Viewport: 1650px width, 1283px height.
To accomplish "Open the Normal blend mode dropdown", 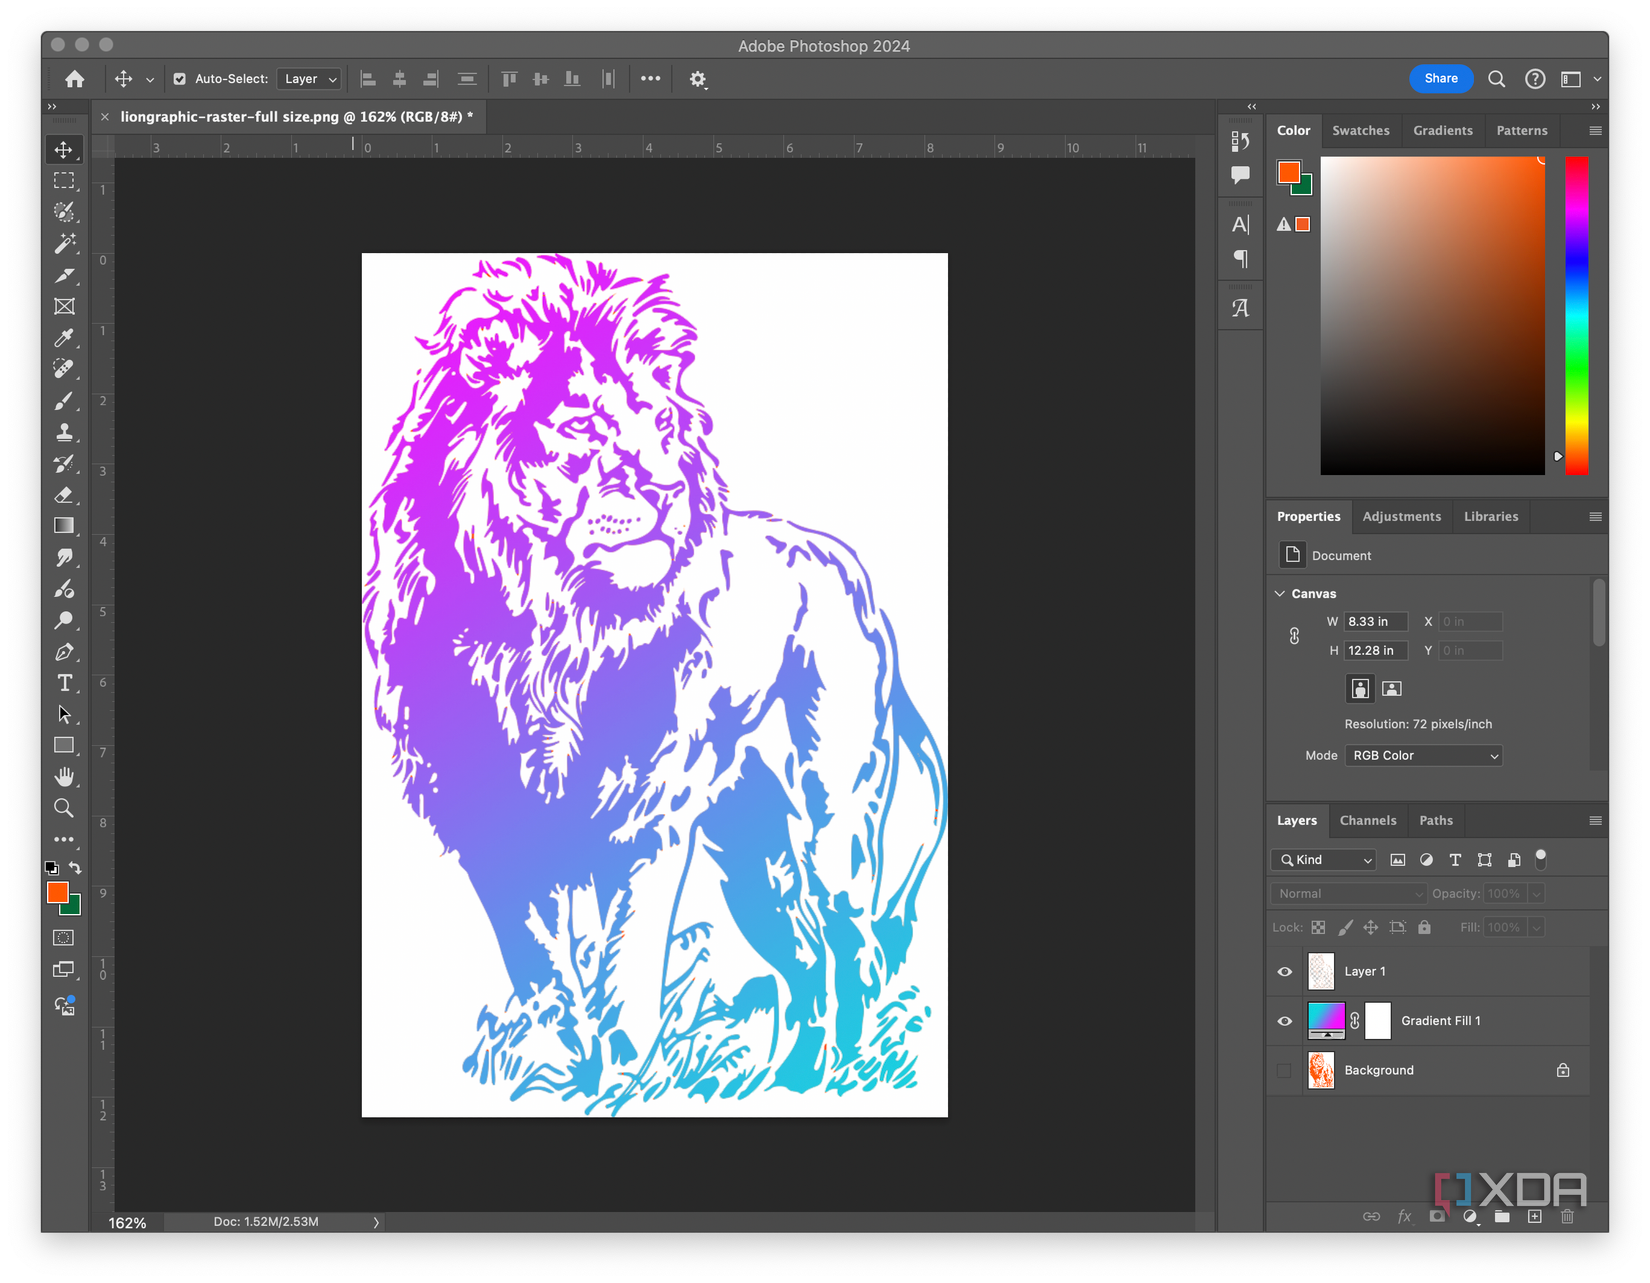I will (1348, 894).
